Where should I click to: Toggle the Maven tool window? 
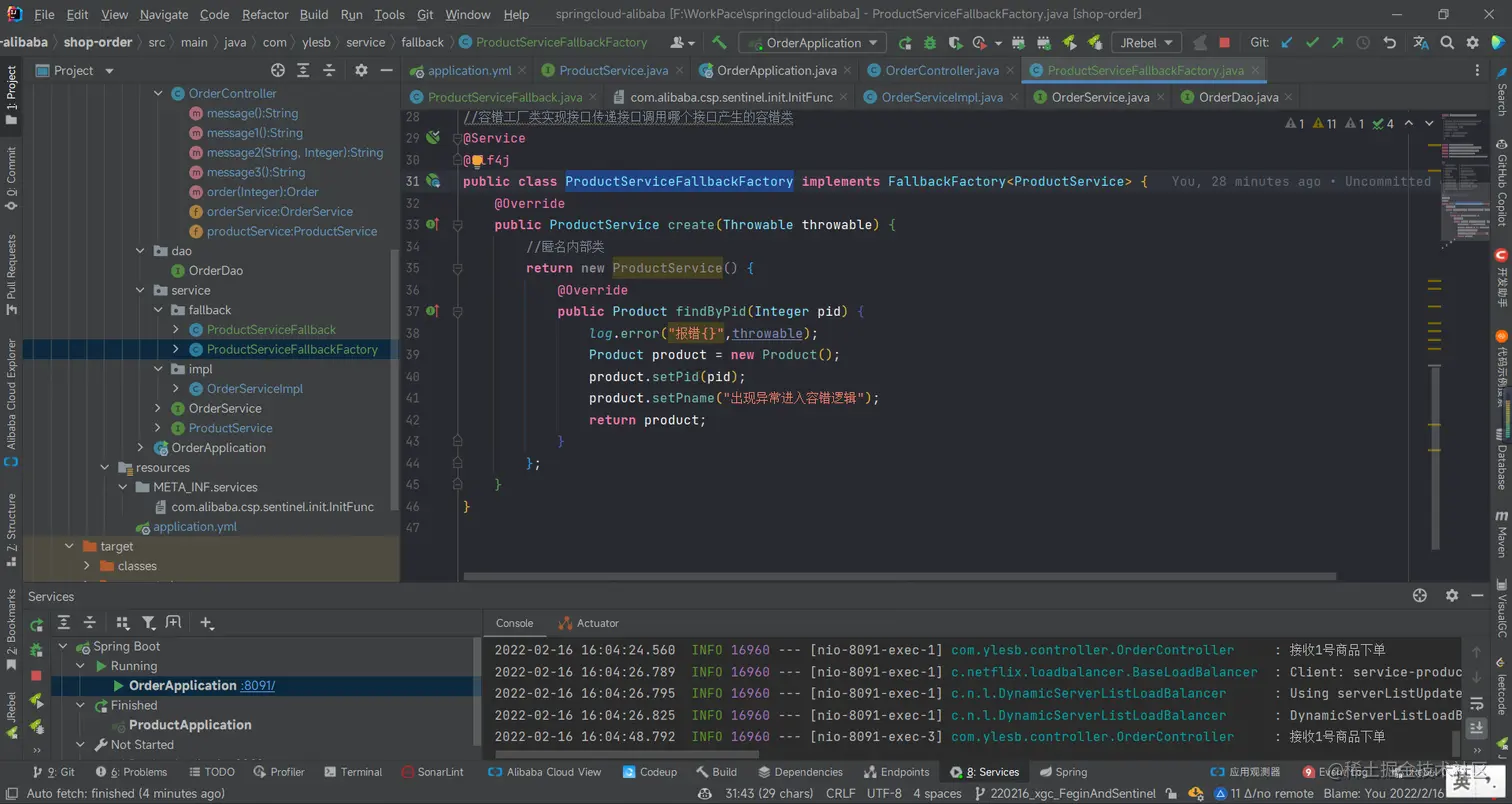coord(1501,533)
